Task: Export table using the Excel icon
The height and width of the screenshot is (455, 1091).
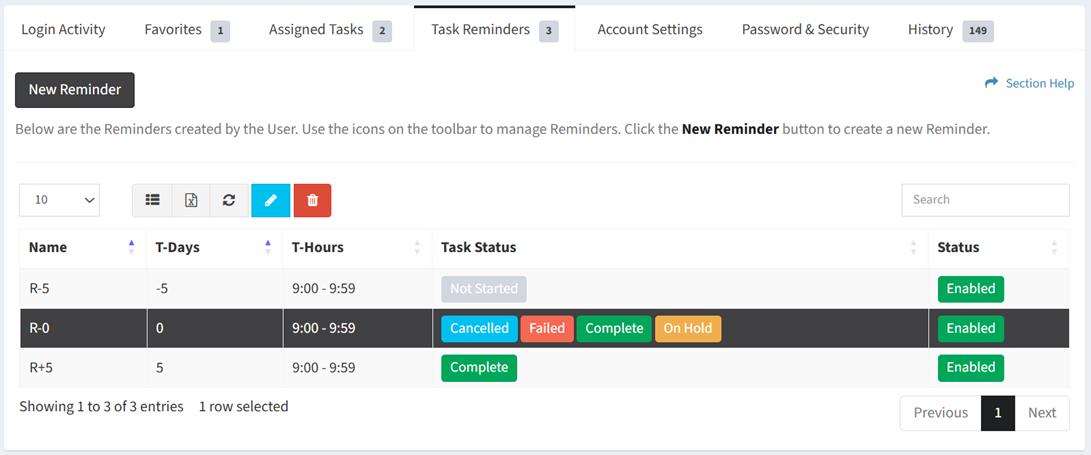Action: tap(191, 200)
